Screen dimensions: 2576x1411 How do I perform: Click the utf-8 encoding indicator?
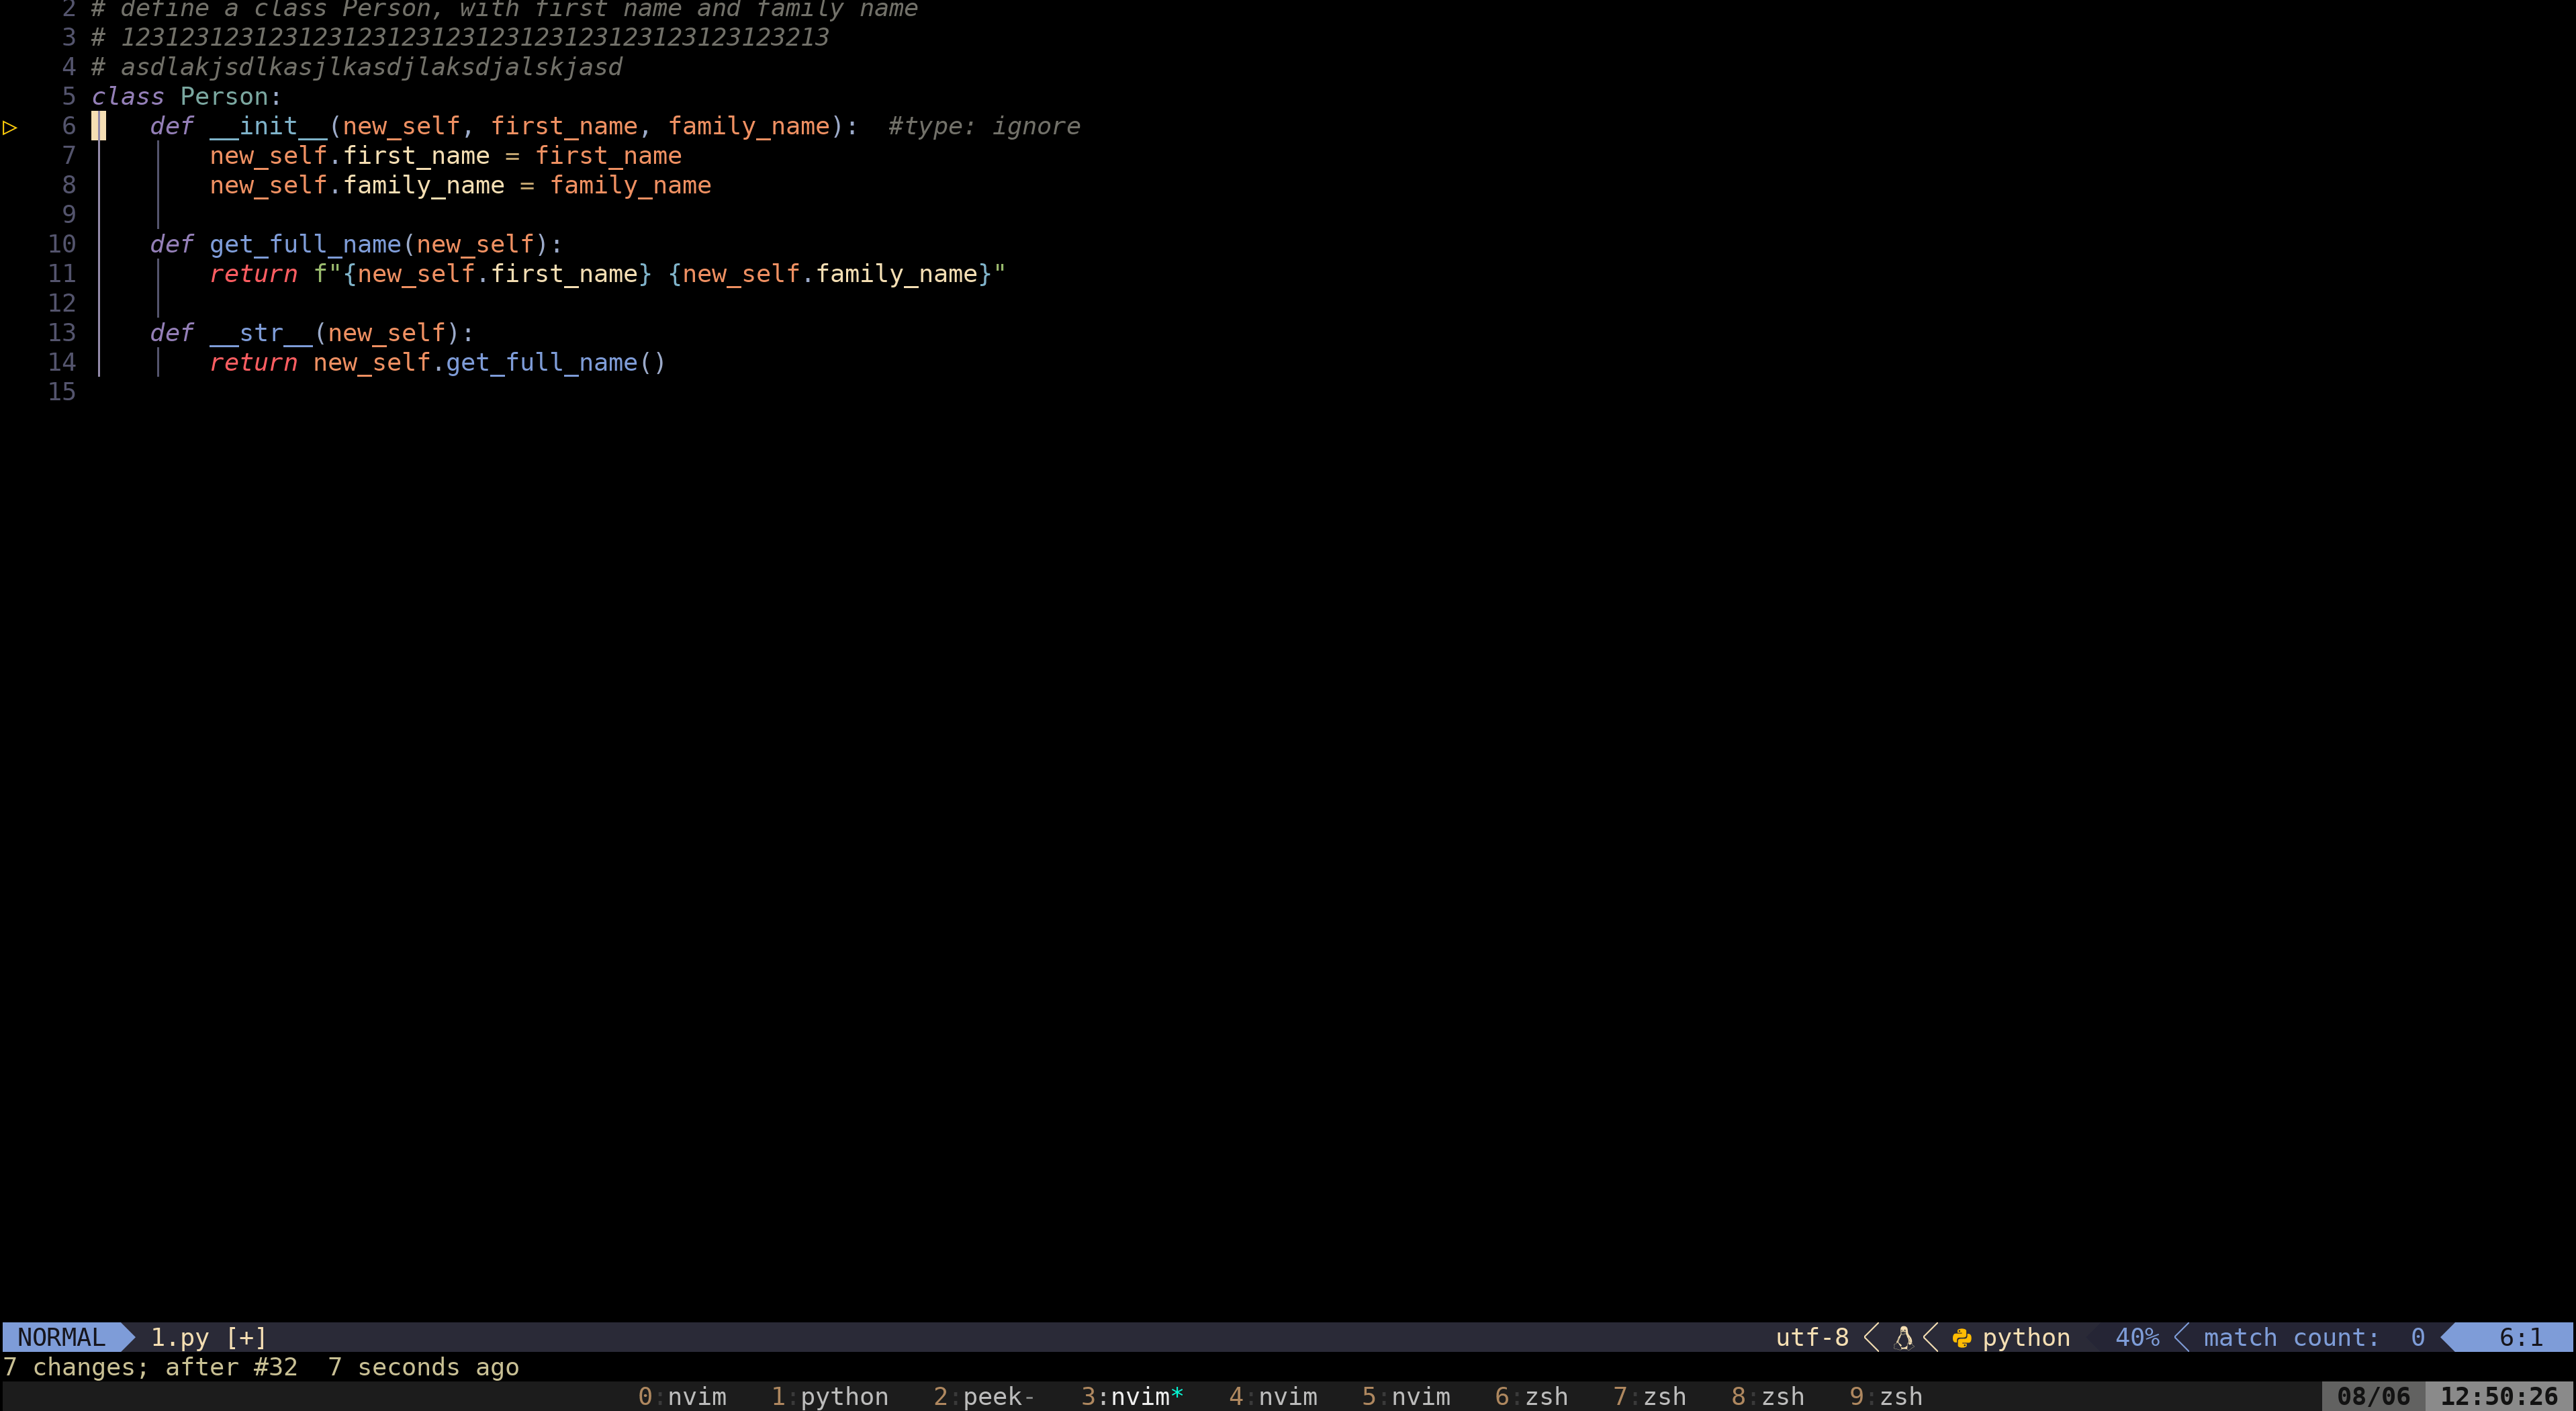pos(1811,1337)
